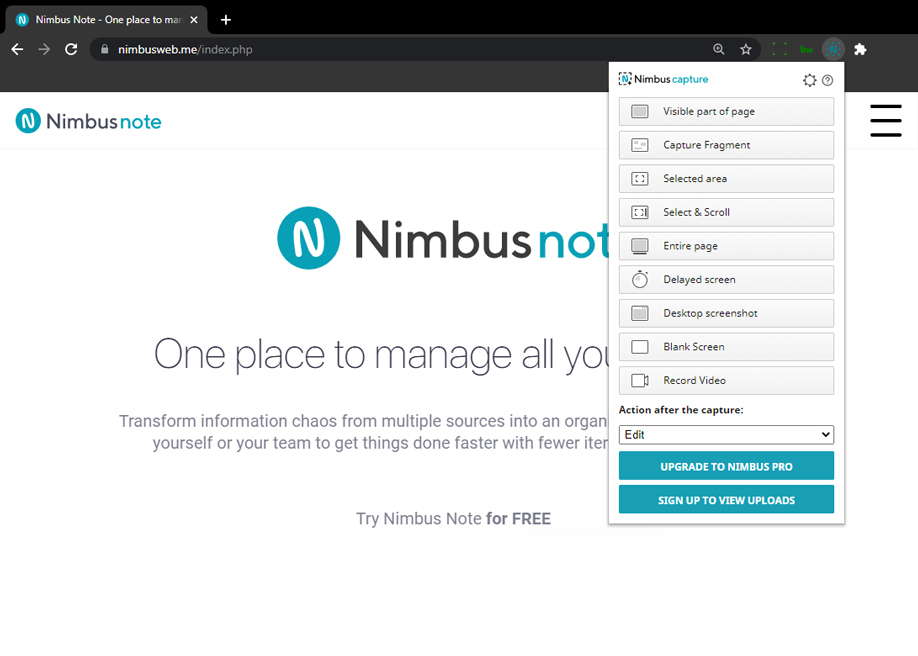Select the Visible part of page capture mode

(726, 111)
